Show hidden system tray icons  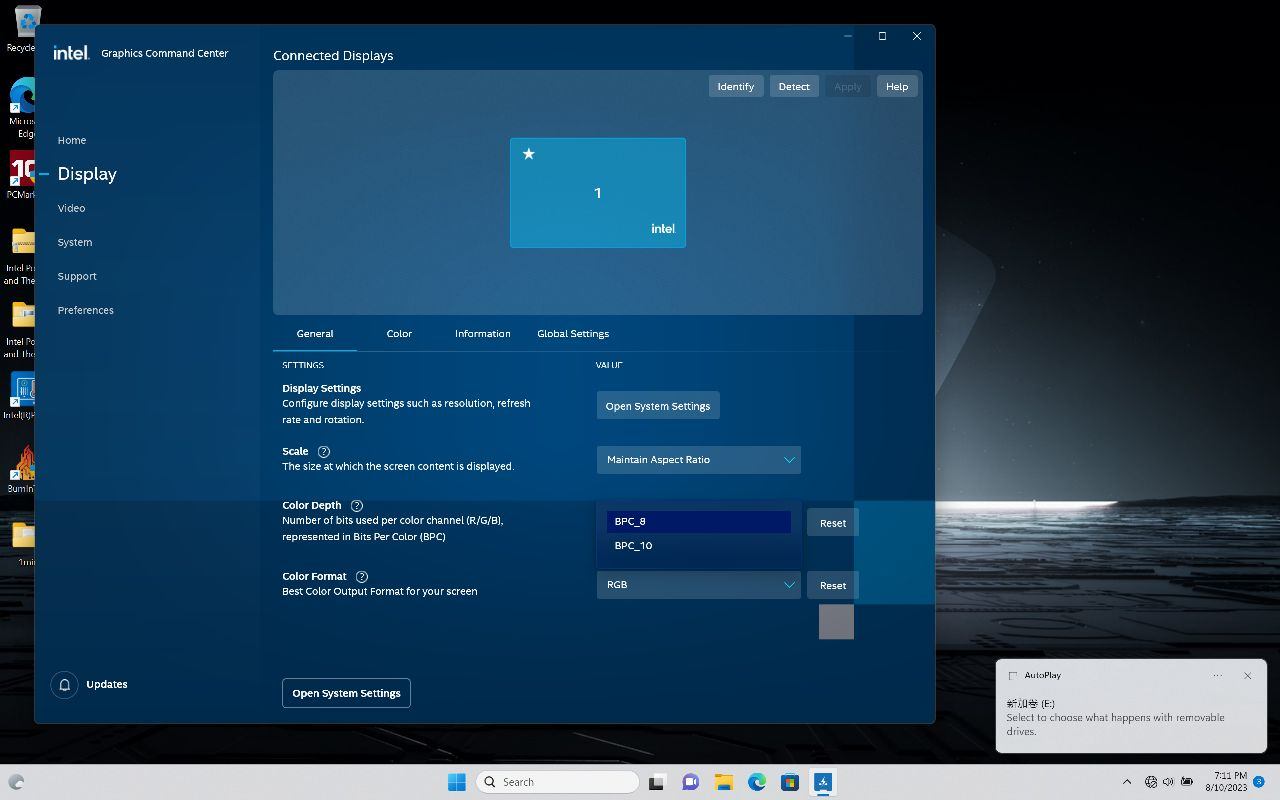click(x=1127, y=782)
